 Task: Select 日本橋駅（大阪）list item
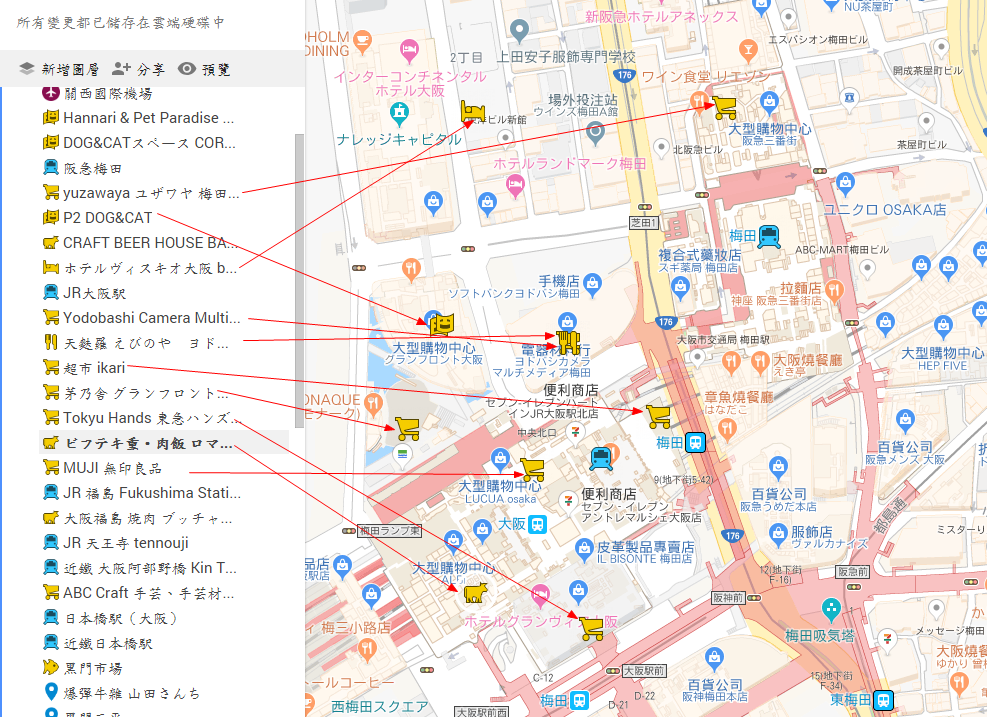[110, 618]
